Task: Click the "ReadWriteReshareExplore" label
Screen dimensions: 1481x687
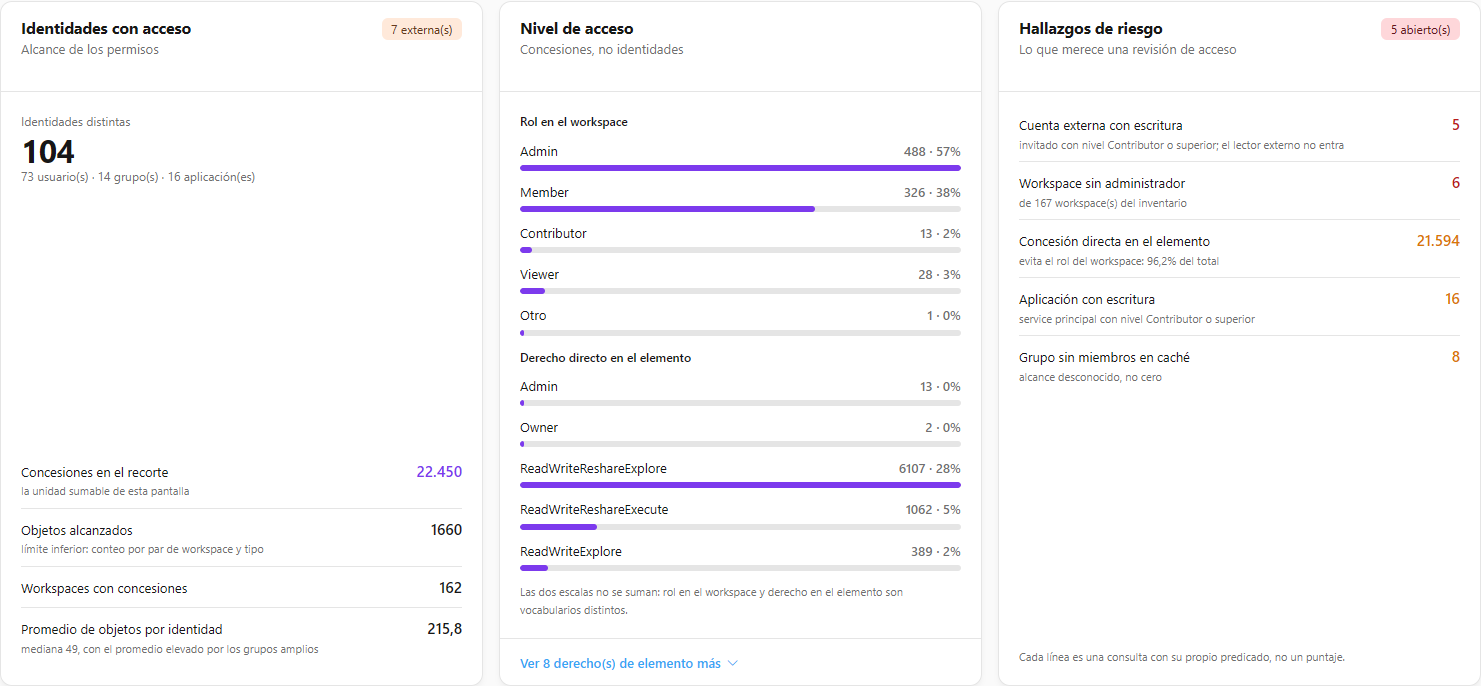Action: tap(593, 468)
